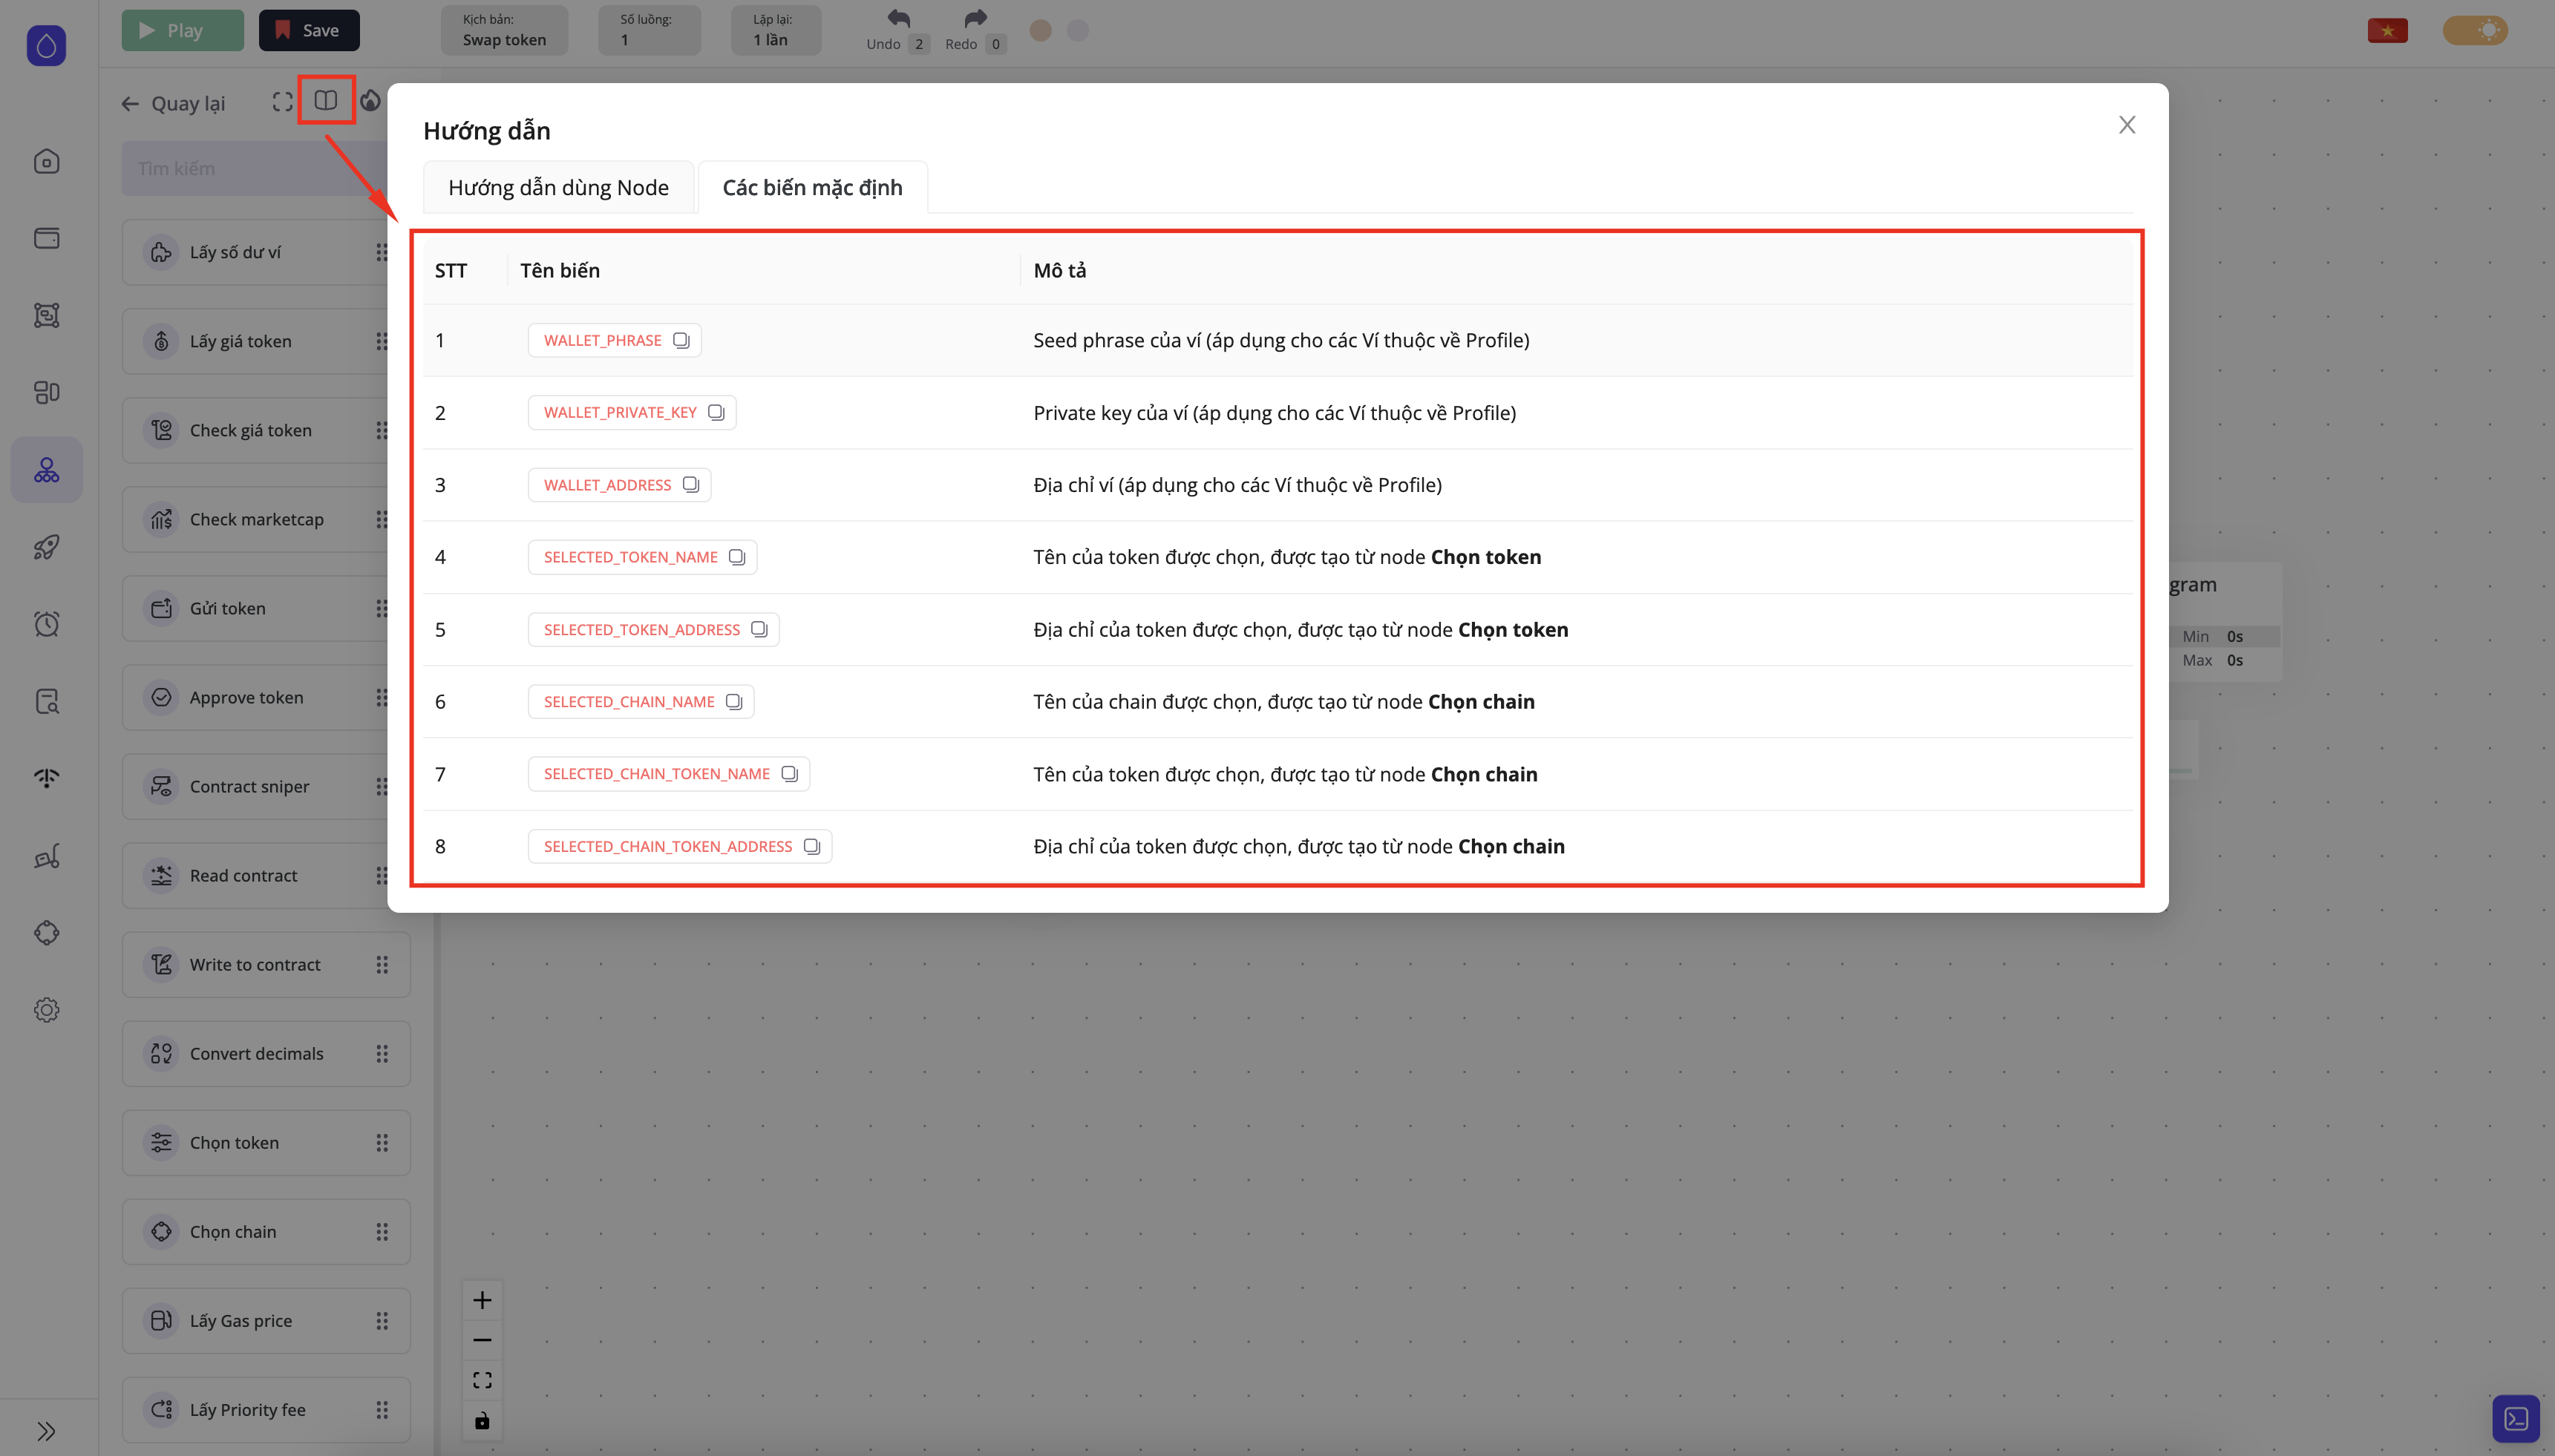Screen dimensions: 2555x1456
Task: Open the Lặp lại 1 lần field
Action: click(775, 30)
